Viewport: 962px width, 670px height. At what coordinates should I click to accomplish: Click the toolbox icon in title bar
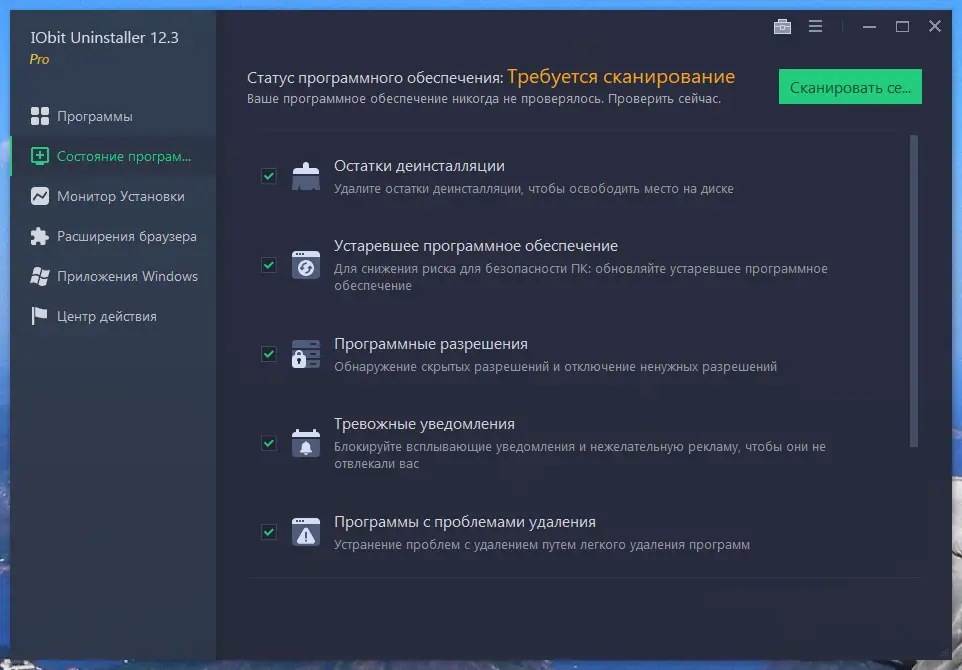point(781,26)
